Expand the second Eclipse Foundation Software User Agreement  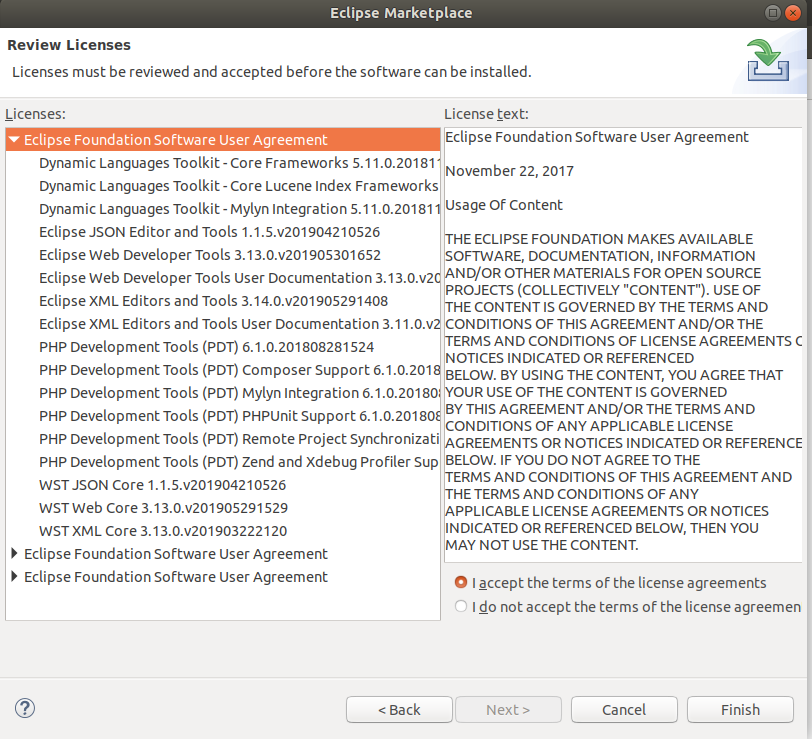click(x=14, y=553)
